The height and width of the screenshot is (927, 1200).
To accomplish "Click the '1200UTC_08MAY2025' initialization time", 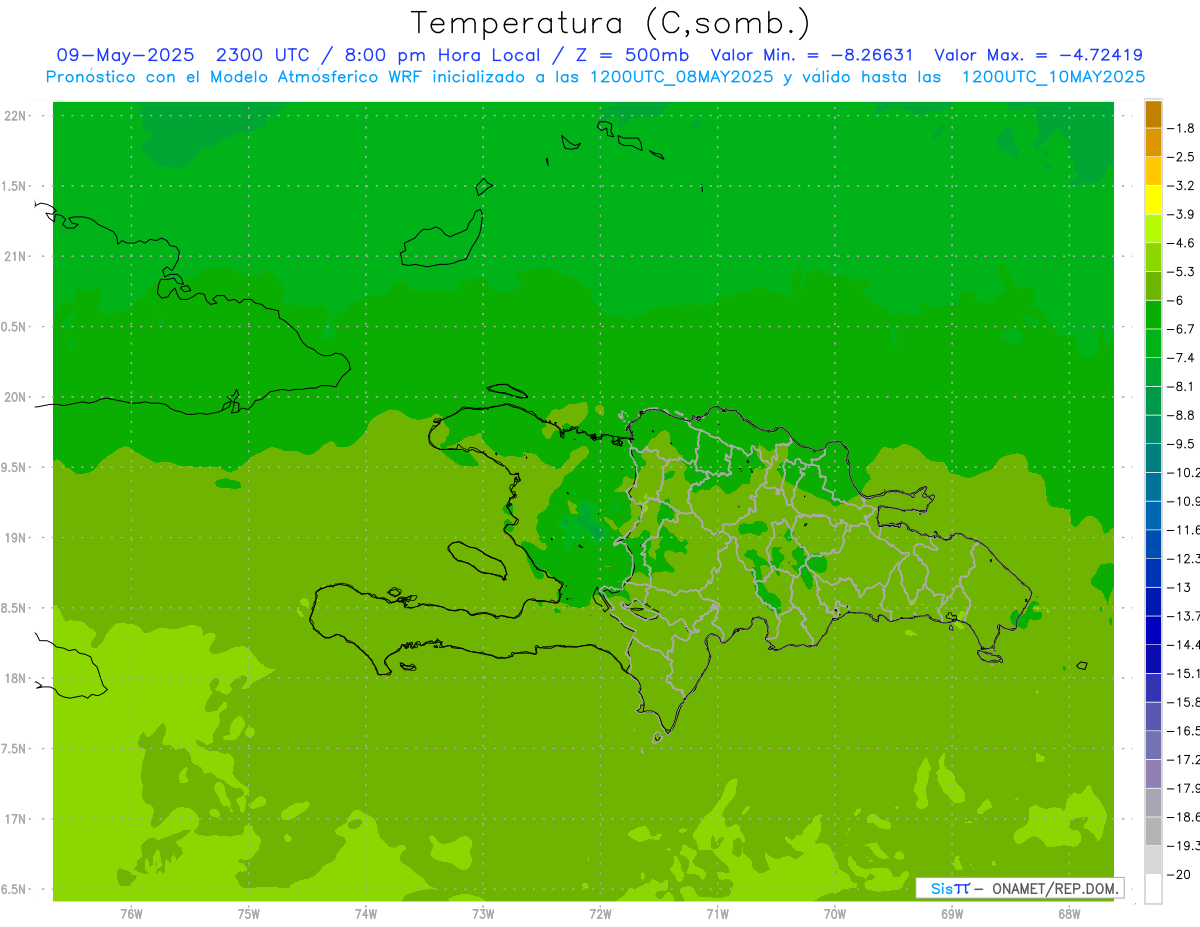I will pos(681,77).
